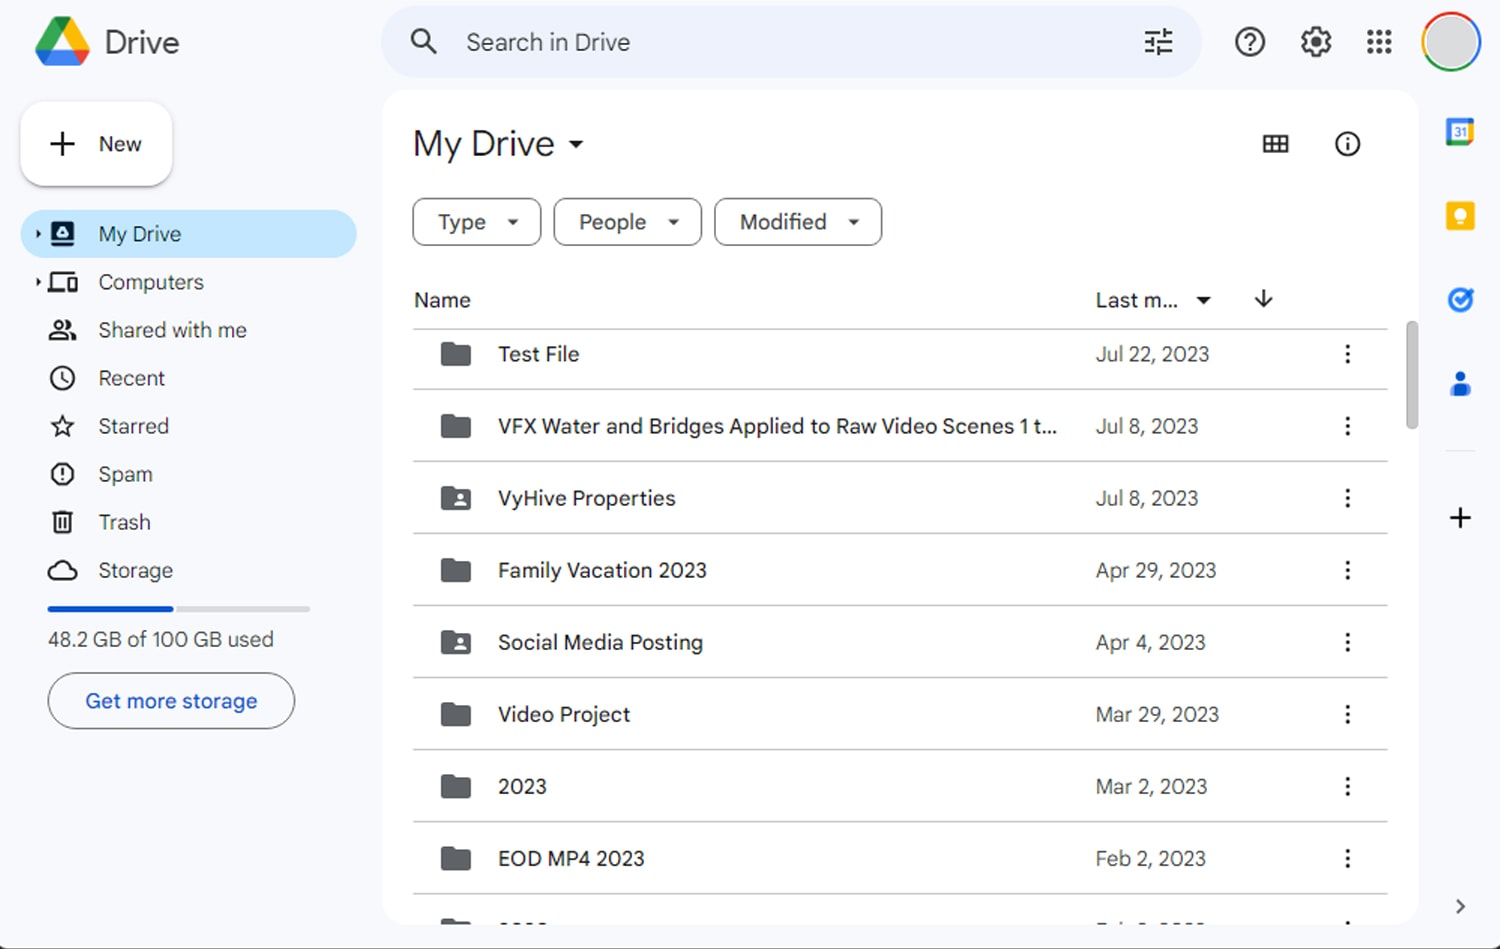The width and height of the screenshot is (1500, 949).
Task: Open advanced search options in Drive search bar
Action: tap(1157, 42)
